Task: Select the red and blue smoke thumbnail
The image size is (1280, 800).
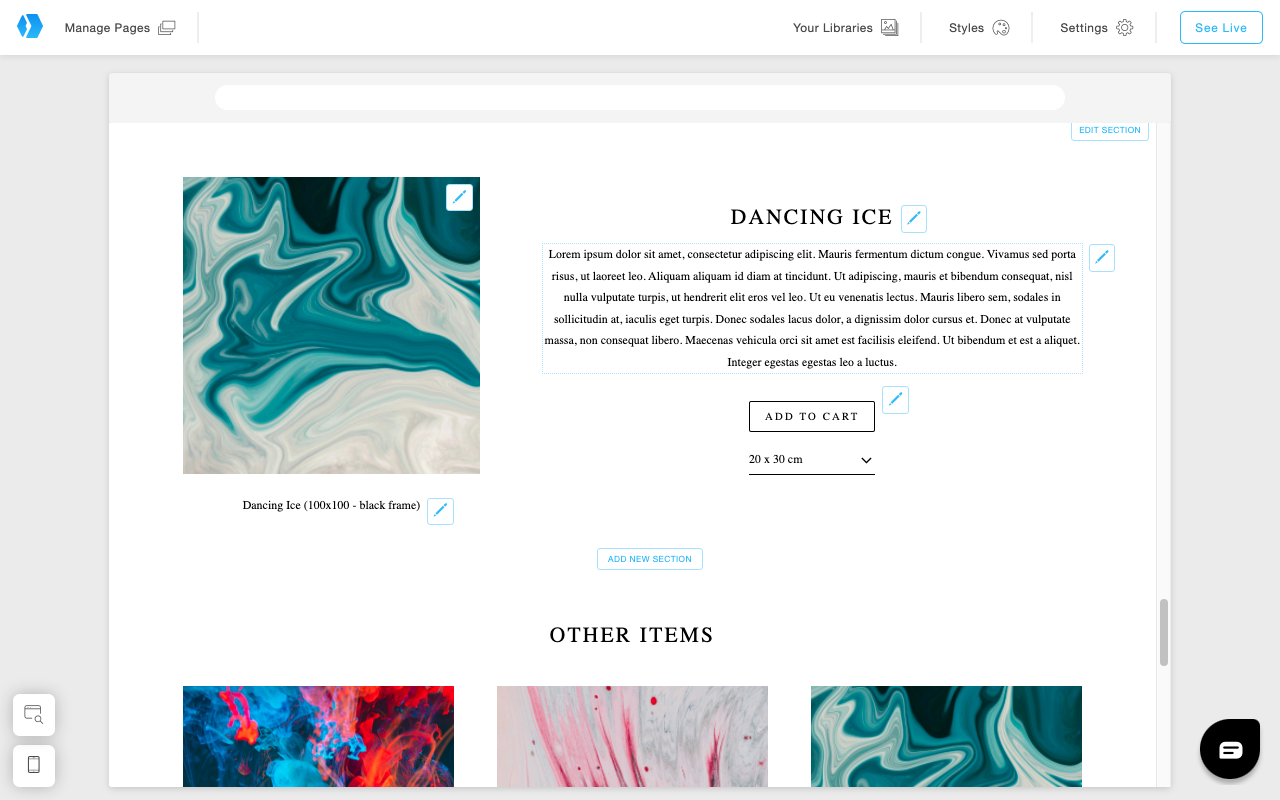Action: [x=318, y=736]
